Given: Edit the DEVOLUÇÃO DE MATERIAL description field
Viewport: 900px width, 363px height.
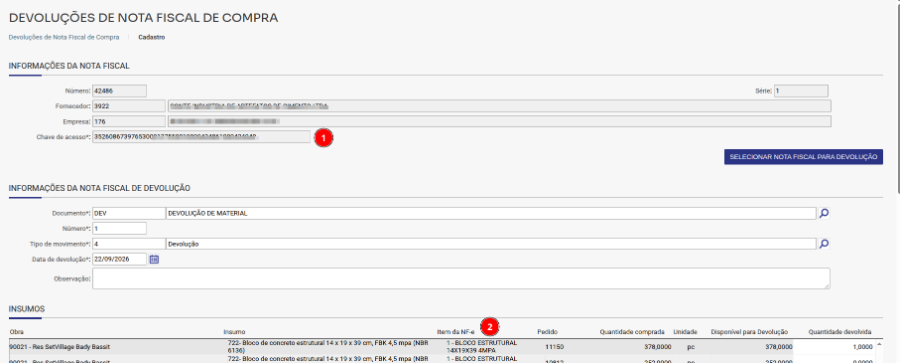Looking at the screenshot, I should [x=491, y=213].
